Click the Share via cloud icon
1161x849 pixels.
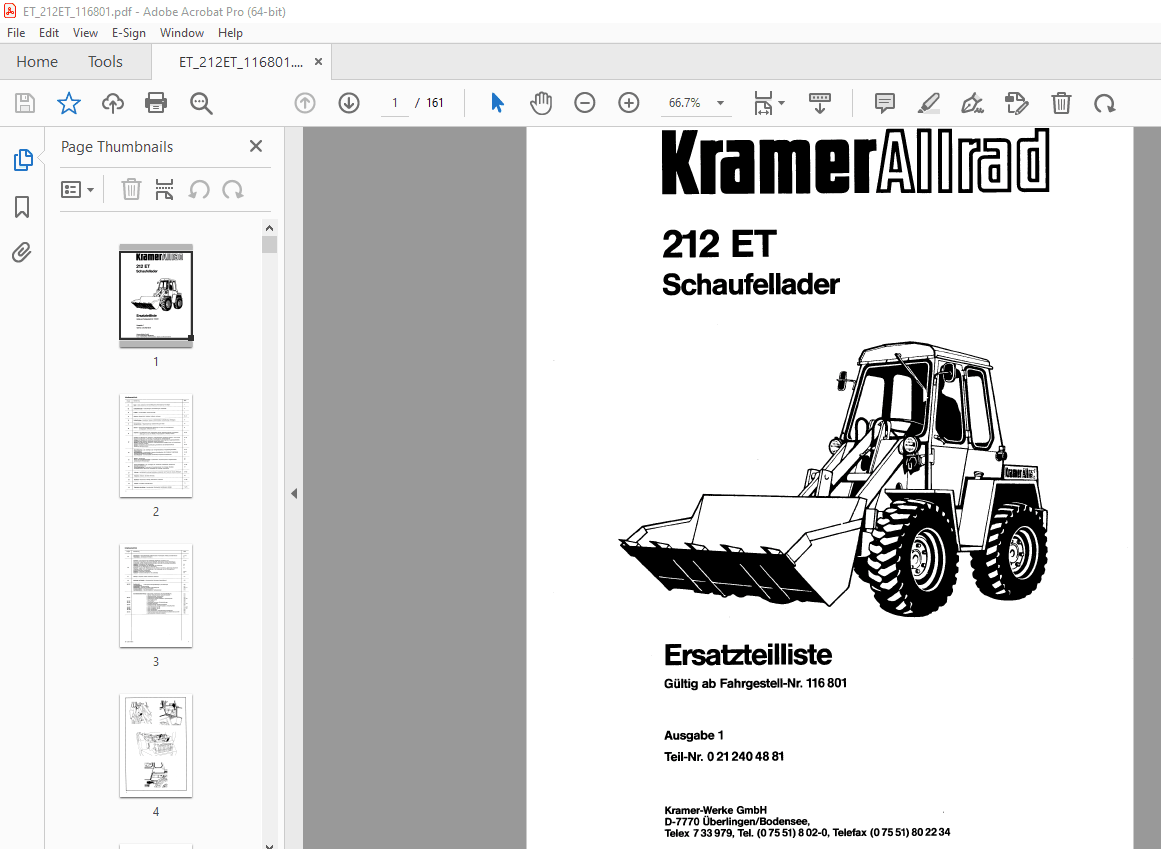[112, 103]
